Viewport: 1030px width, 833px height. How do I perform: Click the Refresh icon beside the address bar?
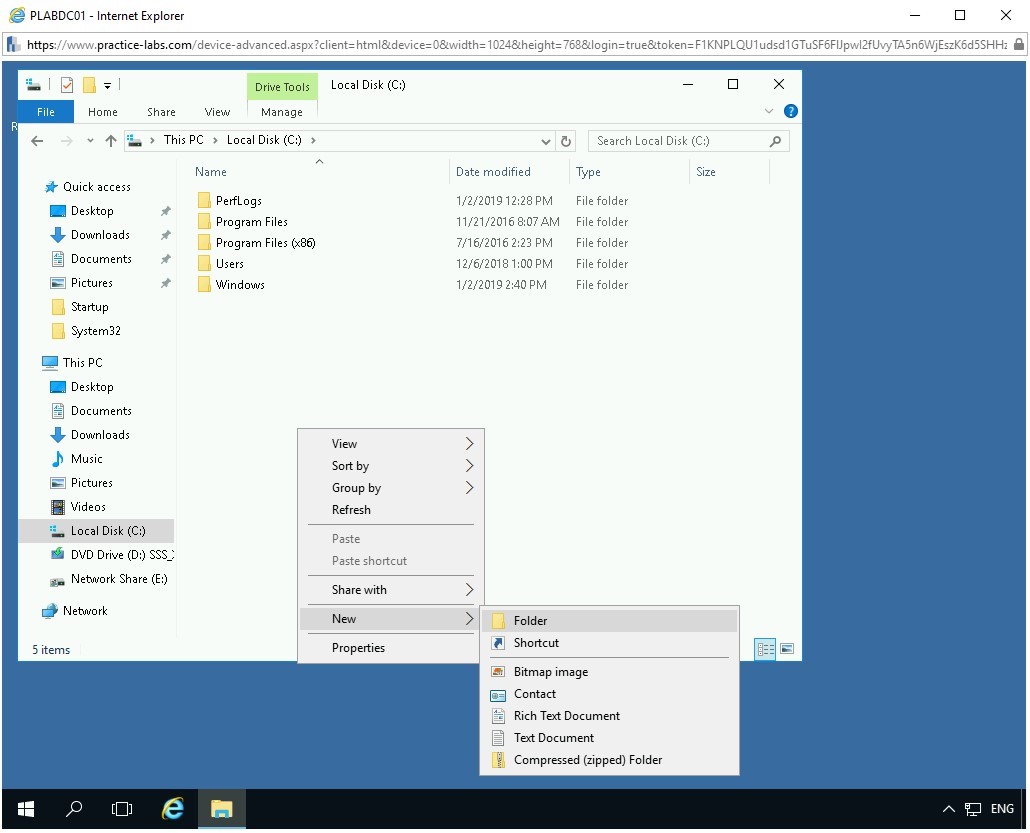tap(566, 141)
